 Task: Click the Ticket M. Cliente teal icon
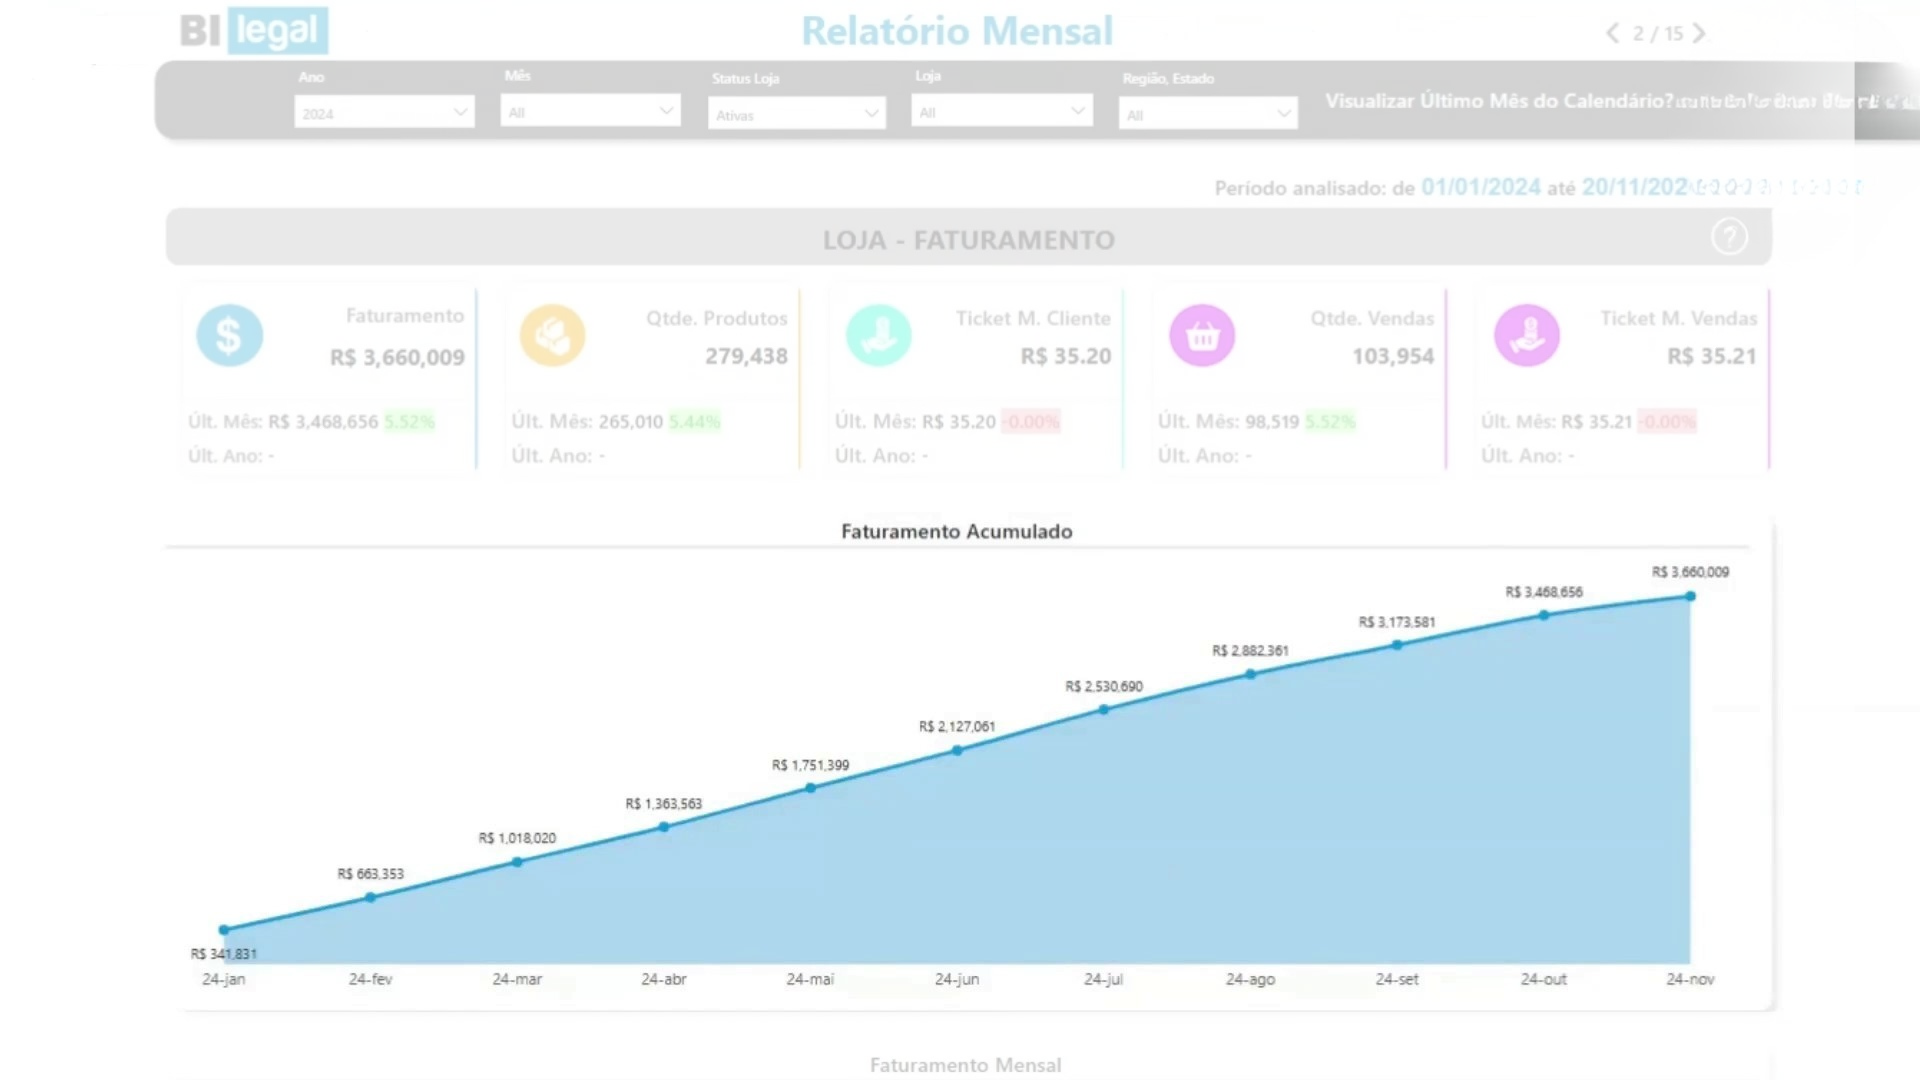878,335
